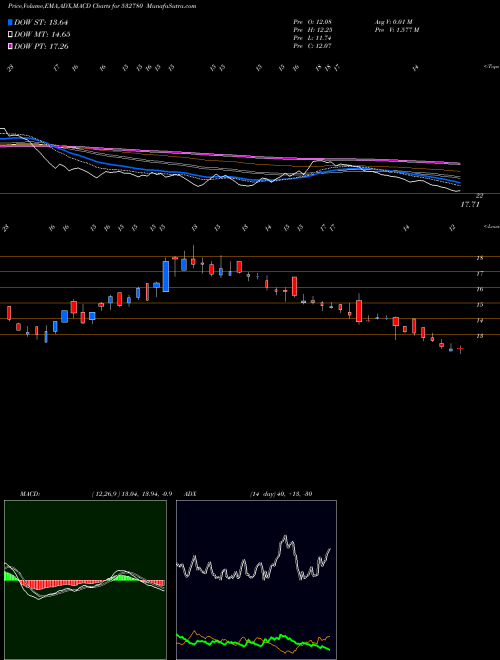Select the 'DOW PT: 17.26' legend text
The width and height of the screenshot is (500, 660).
pyautogui.click(x=41, y=46)
